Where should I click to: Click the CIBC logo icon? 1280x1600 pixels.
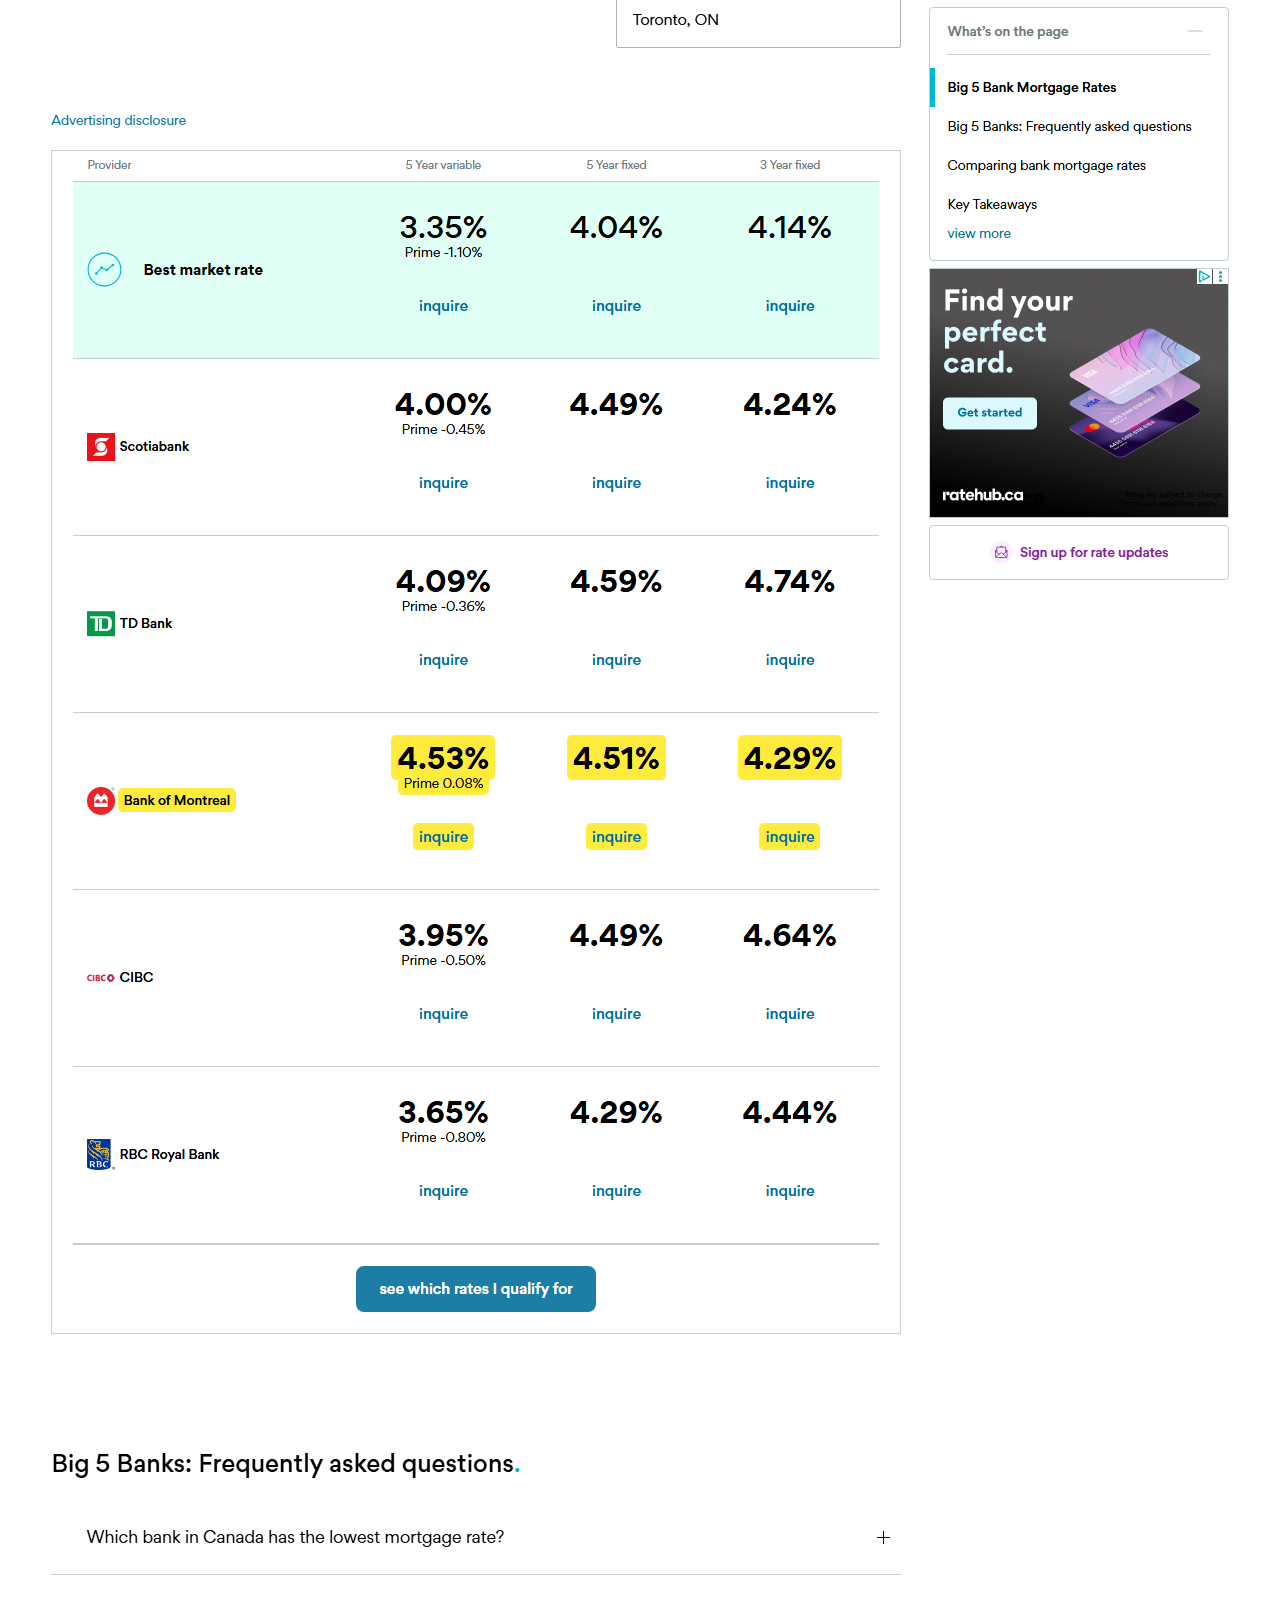pos(100,978)
